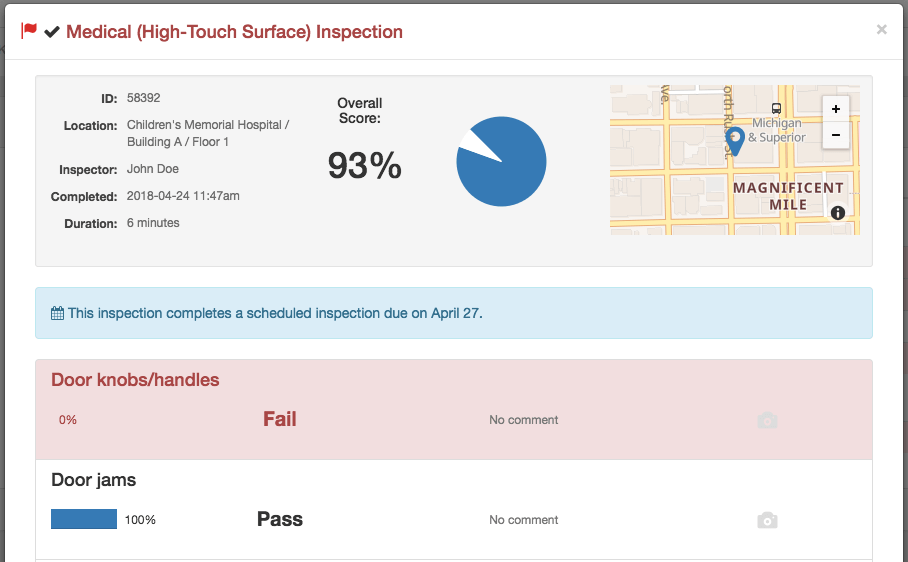Image resolution: width=908 pixels, height=562 pixels.
Task: Click the bus stop icon on map
Action: (777, 108)
